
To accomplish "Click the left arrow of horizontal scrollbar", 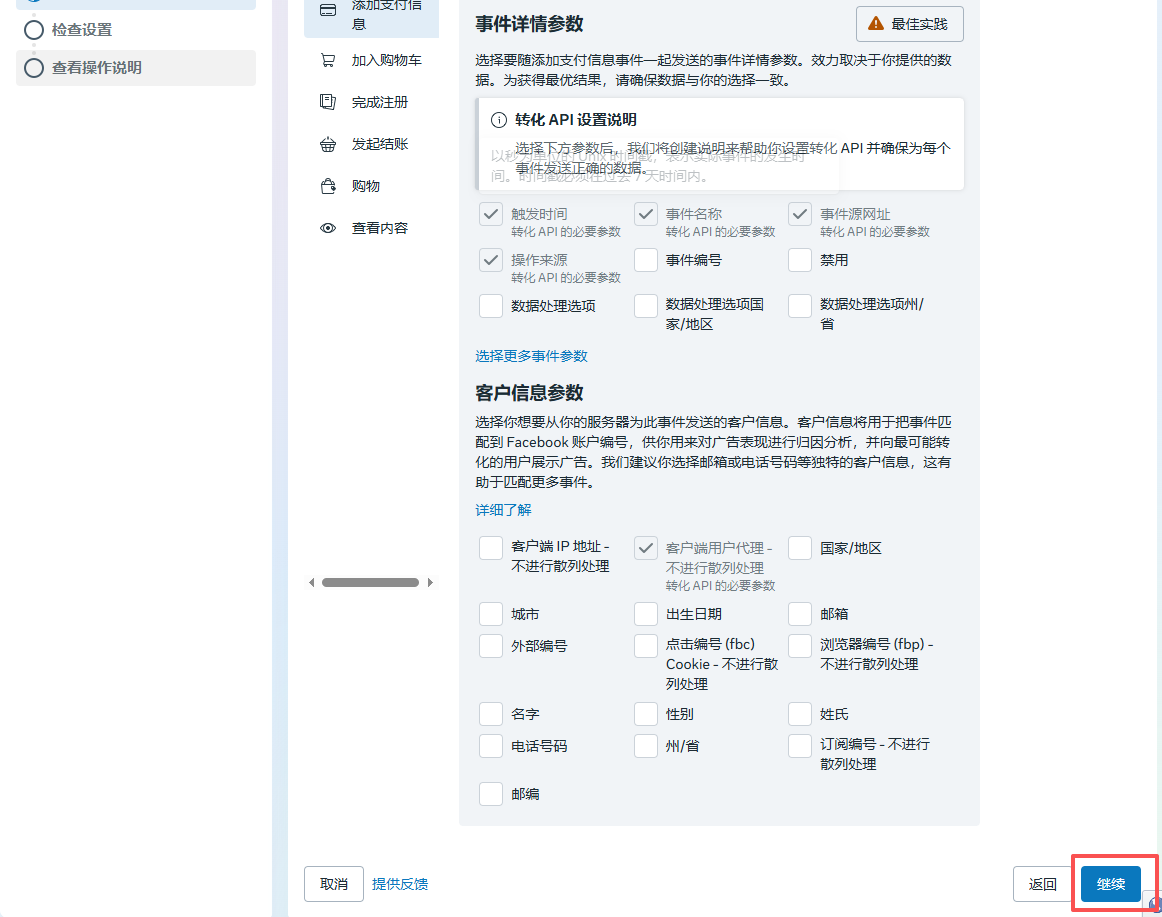I will click(311, 582).
